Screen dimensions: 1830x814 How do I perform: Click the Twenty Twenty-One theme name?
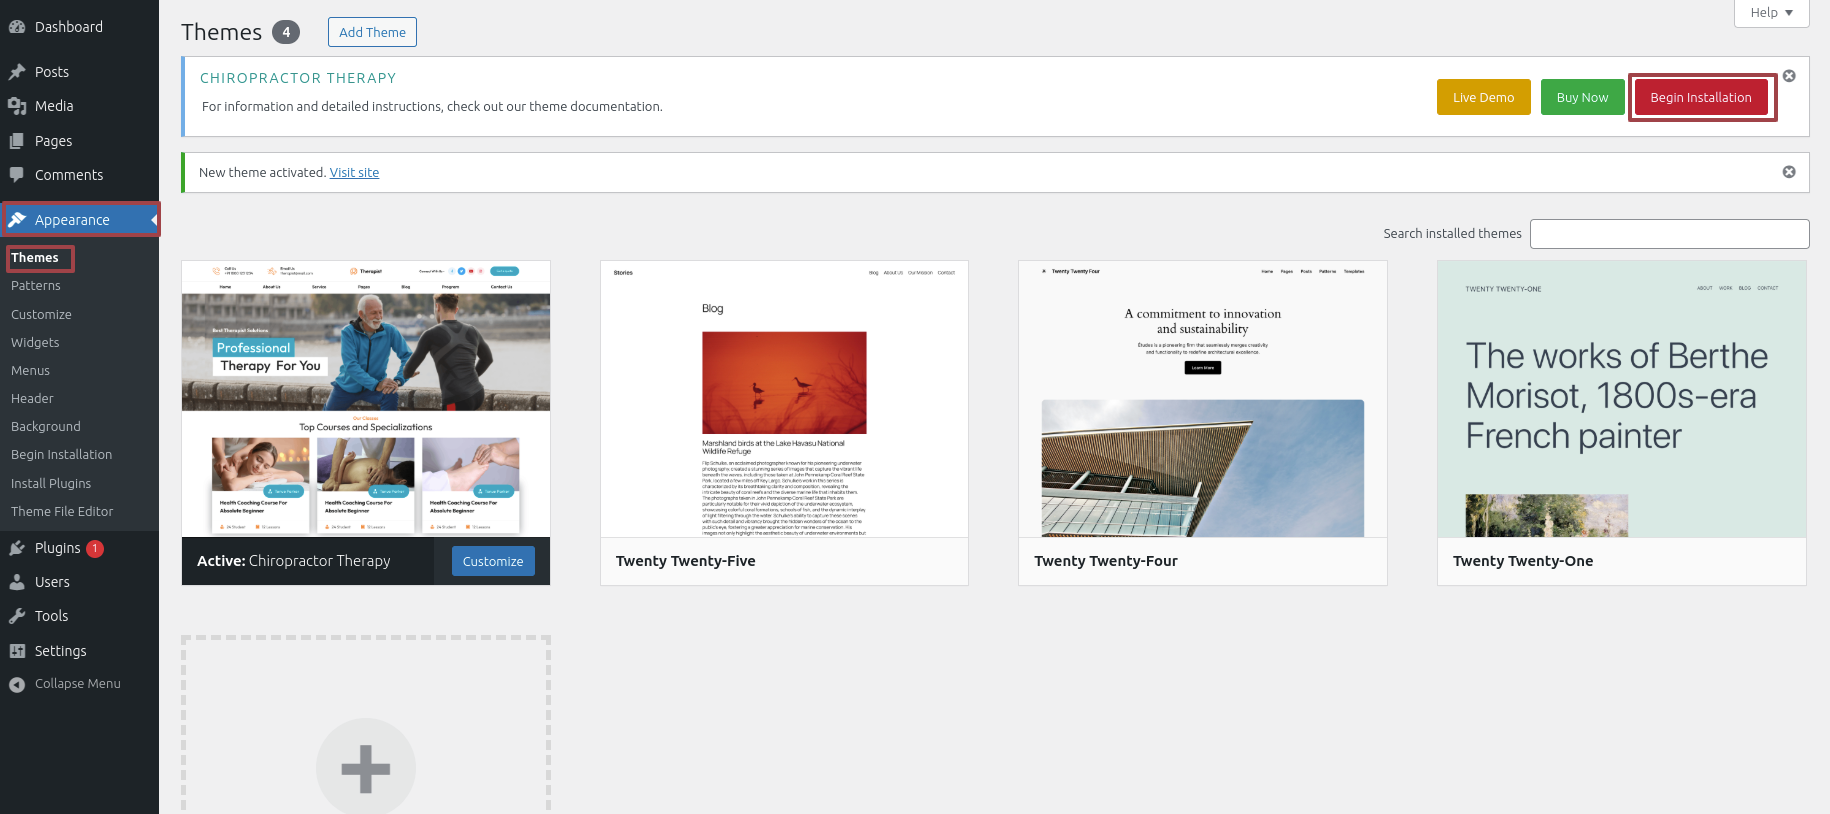click(1523, 561)
